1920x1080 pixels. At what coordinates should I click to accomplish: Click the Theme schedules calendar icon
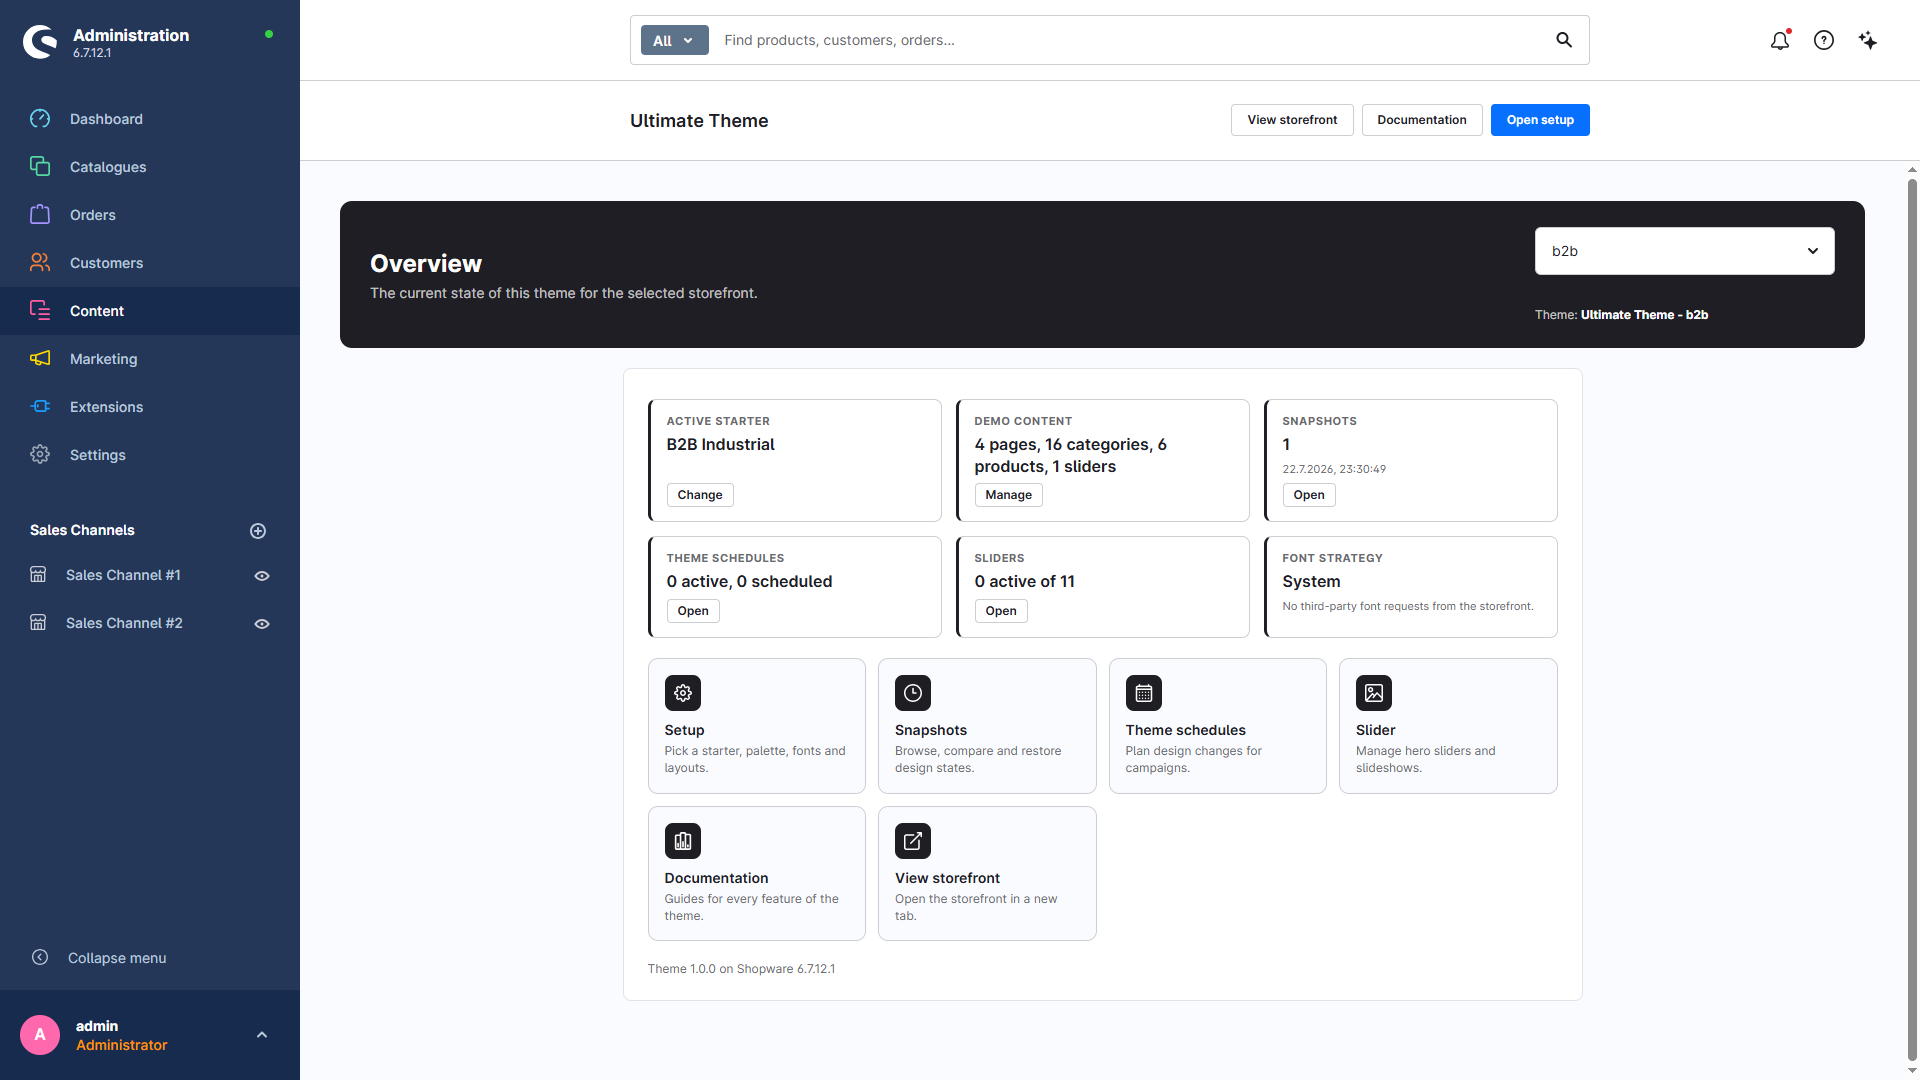[x=1144, y=693]
